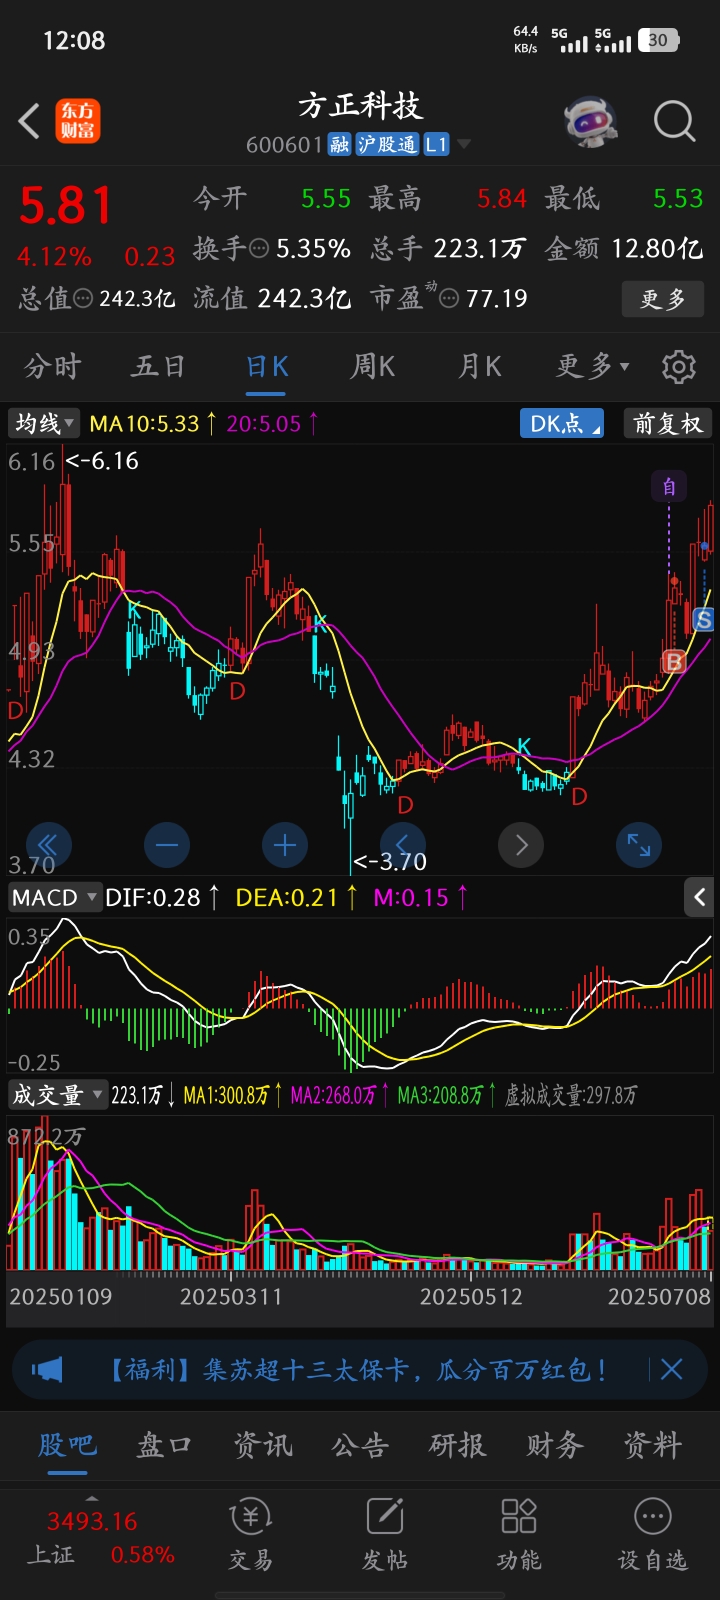Image resolution: width=720 pixels, height=1600 pixels.
Task: Tap the date label 20250512
Action: click(x=471, y=1297)
